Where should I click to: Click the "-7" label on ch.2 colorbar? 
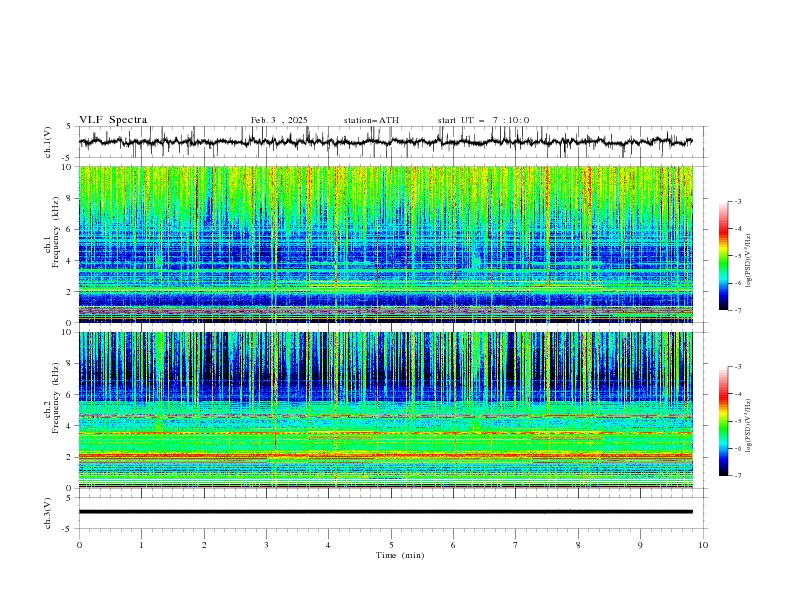coord(737,476)
